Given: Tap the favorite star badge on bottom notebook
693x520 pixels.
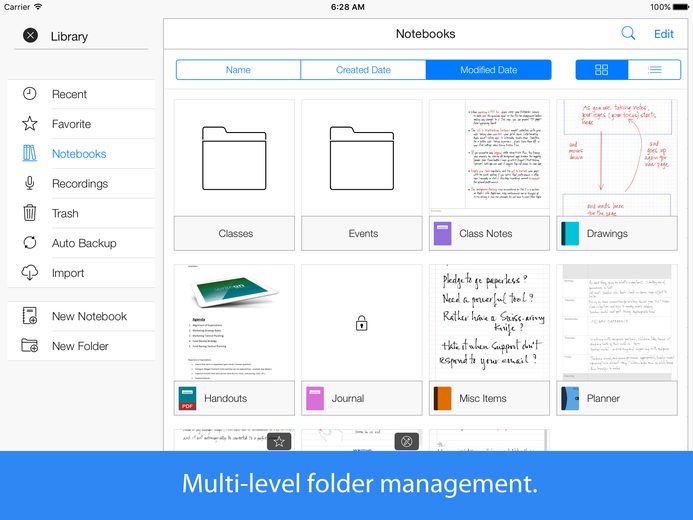Looking at the screenshot, I should pyautogui.click(x=279, y=441).
